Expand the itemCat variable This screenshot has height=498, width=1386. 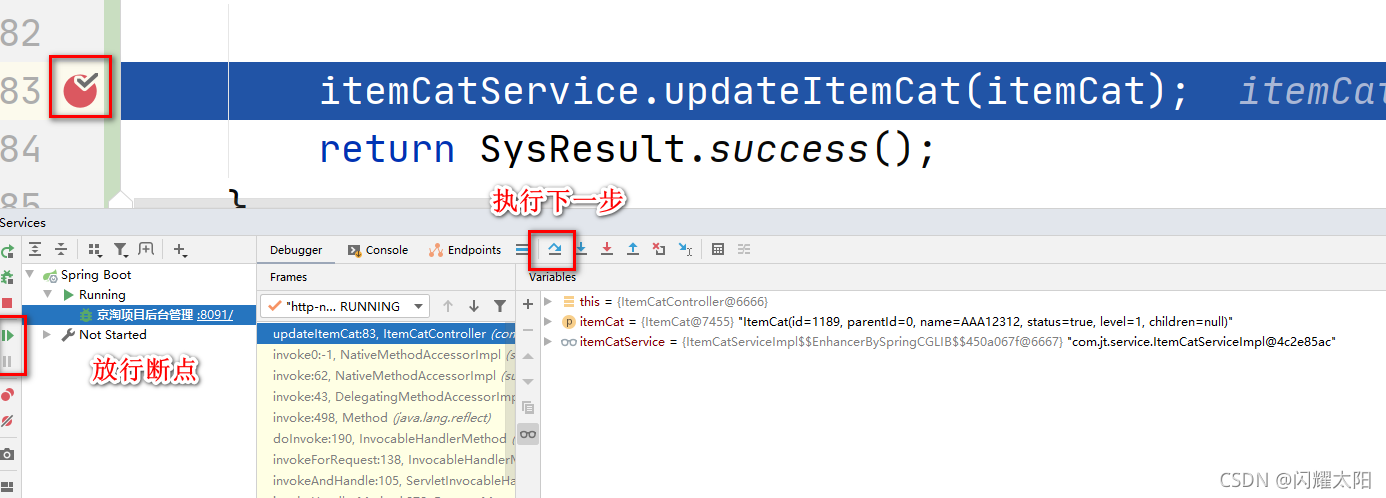(x=548, y=321)
